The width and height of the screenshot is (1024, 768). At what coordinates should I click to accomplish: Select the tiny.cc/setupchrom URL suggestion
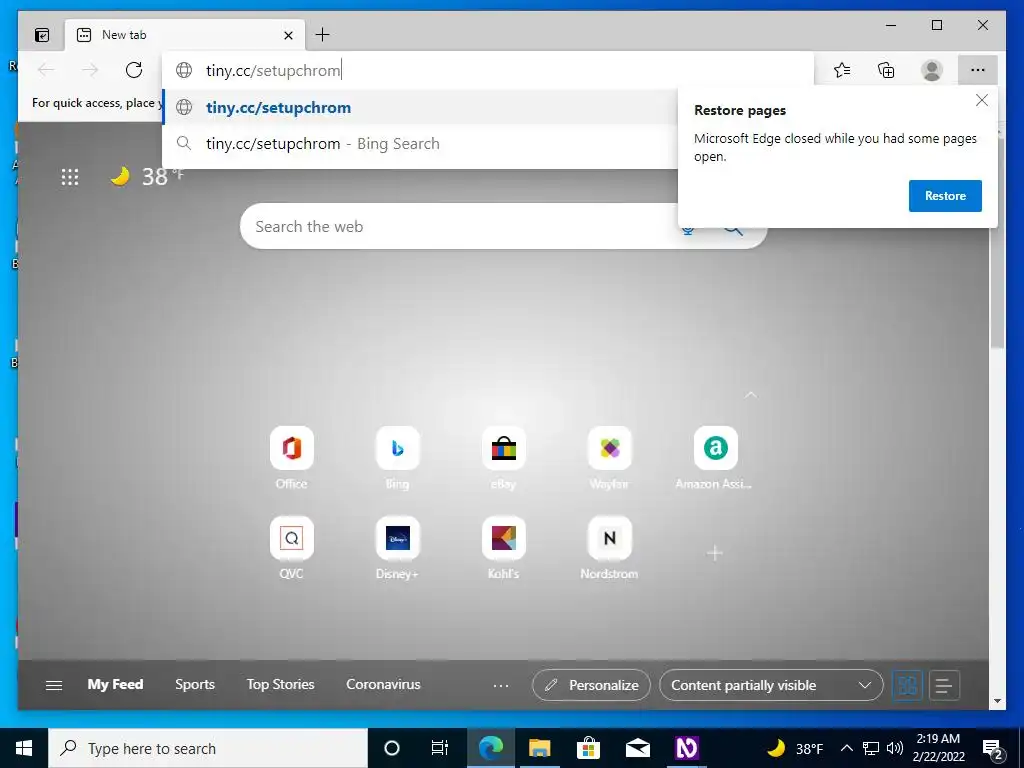[x=419, y=108]
